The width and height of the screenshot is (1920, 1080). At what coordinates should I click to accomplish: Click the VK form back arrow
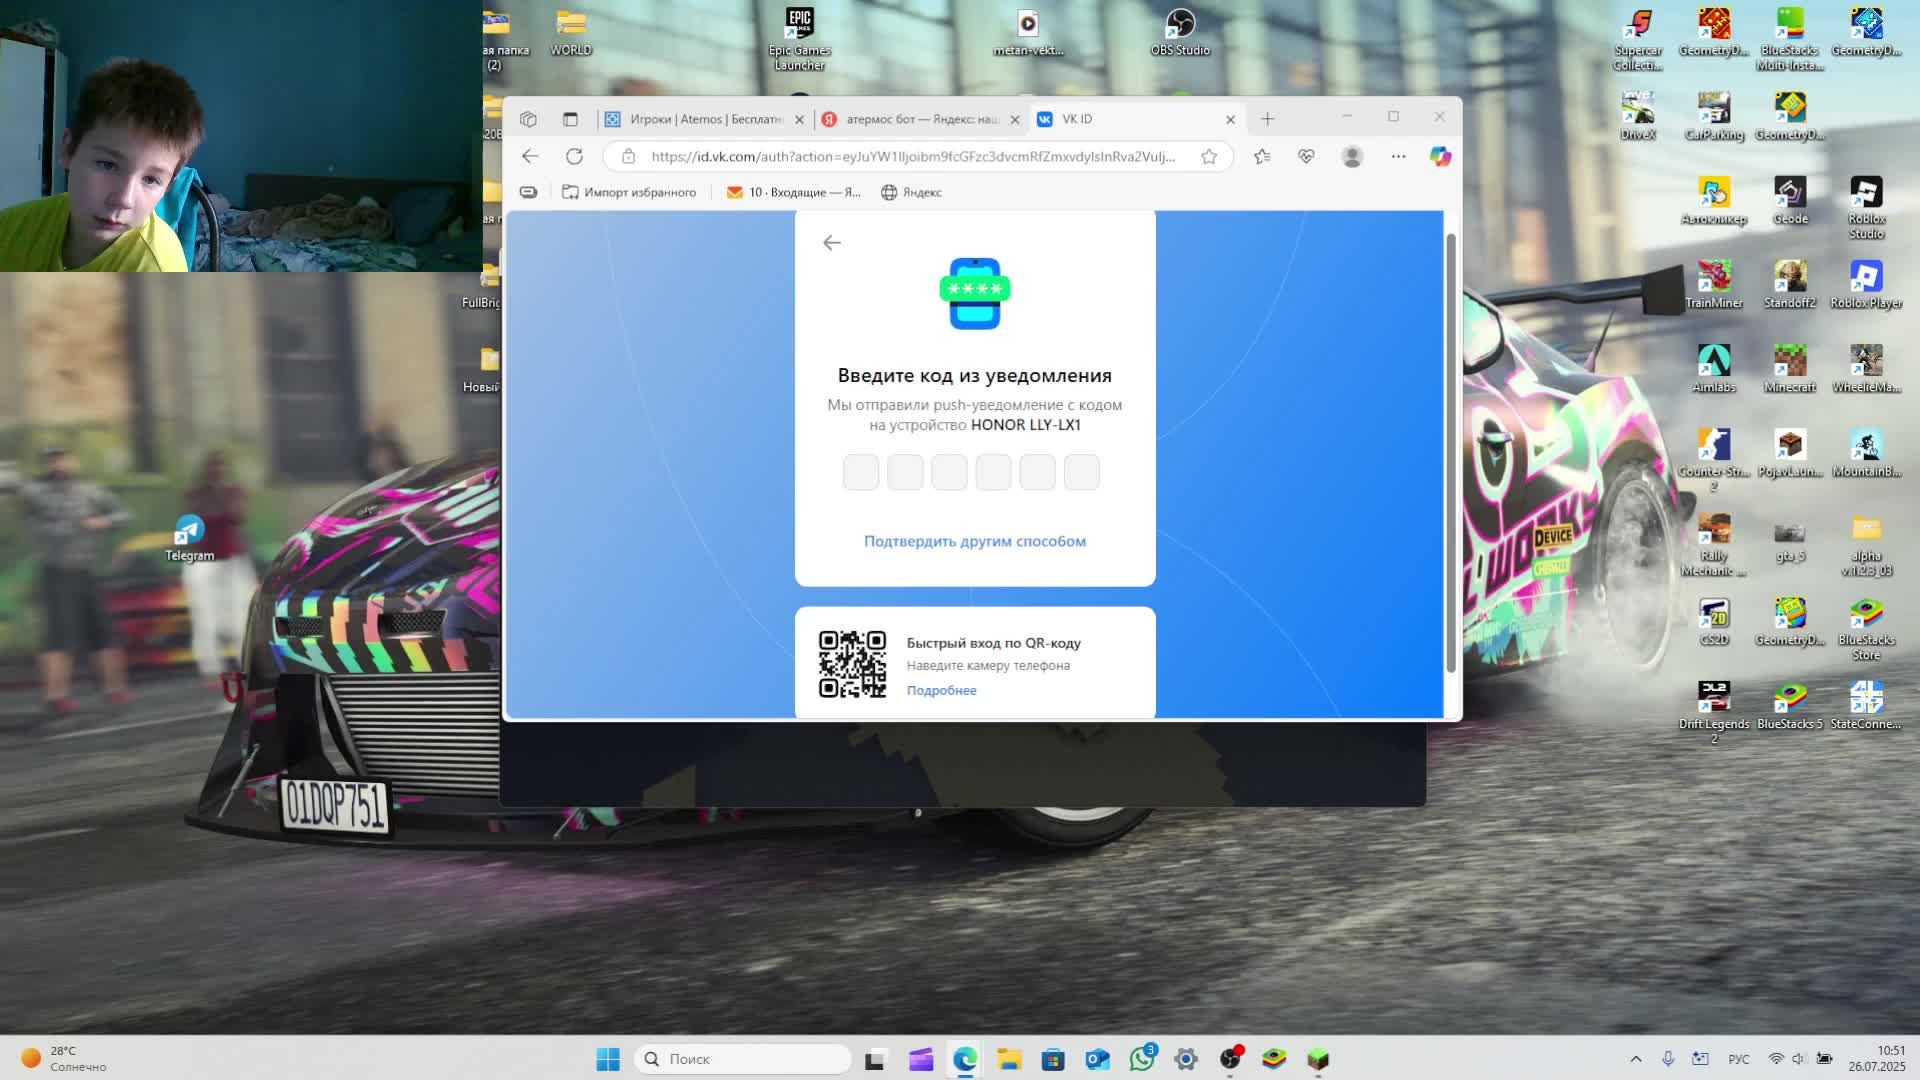click(832, 243)
